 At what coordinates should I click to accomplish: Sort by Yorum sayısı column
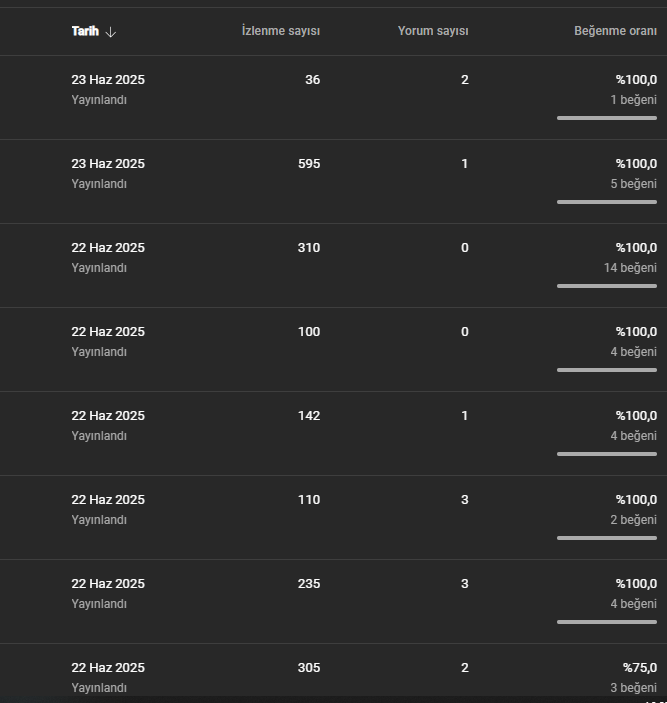pos(433,31)
